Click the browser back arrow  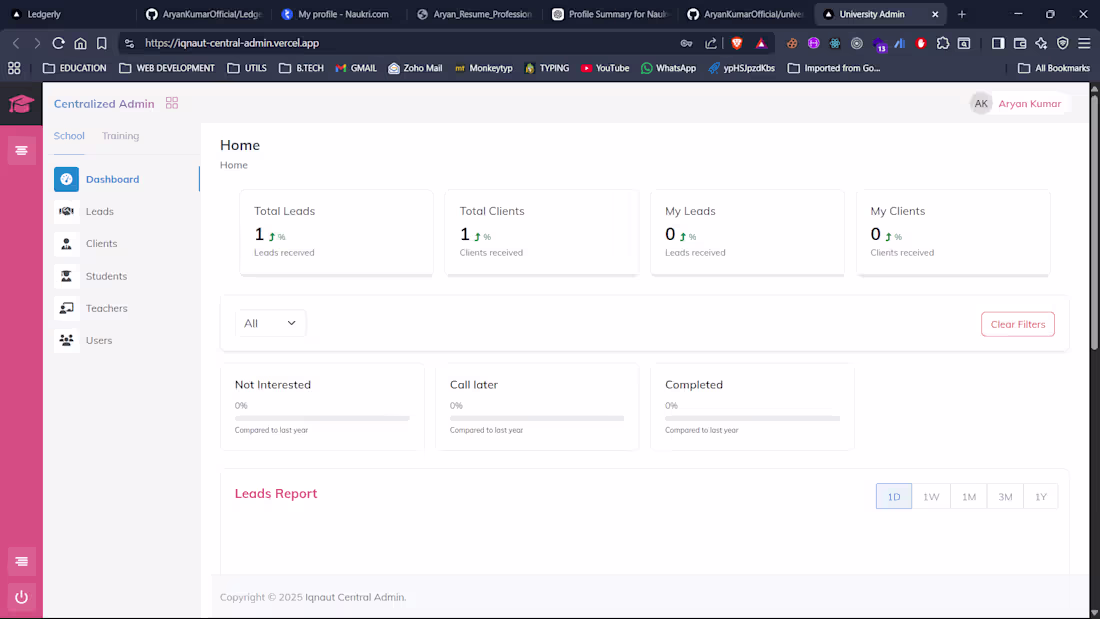click(x=16, y=43)
